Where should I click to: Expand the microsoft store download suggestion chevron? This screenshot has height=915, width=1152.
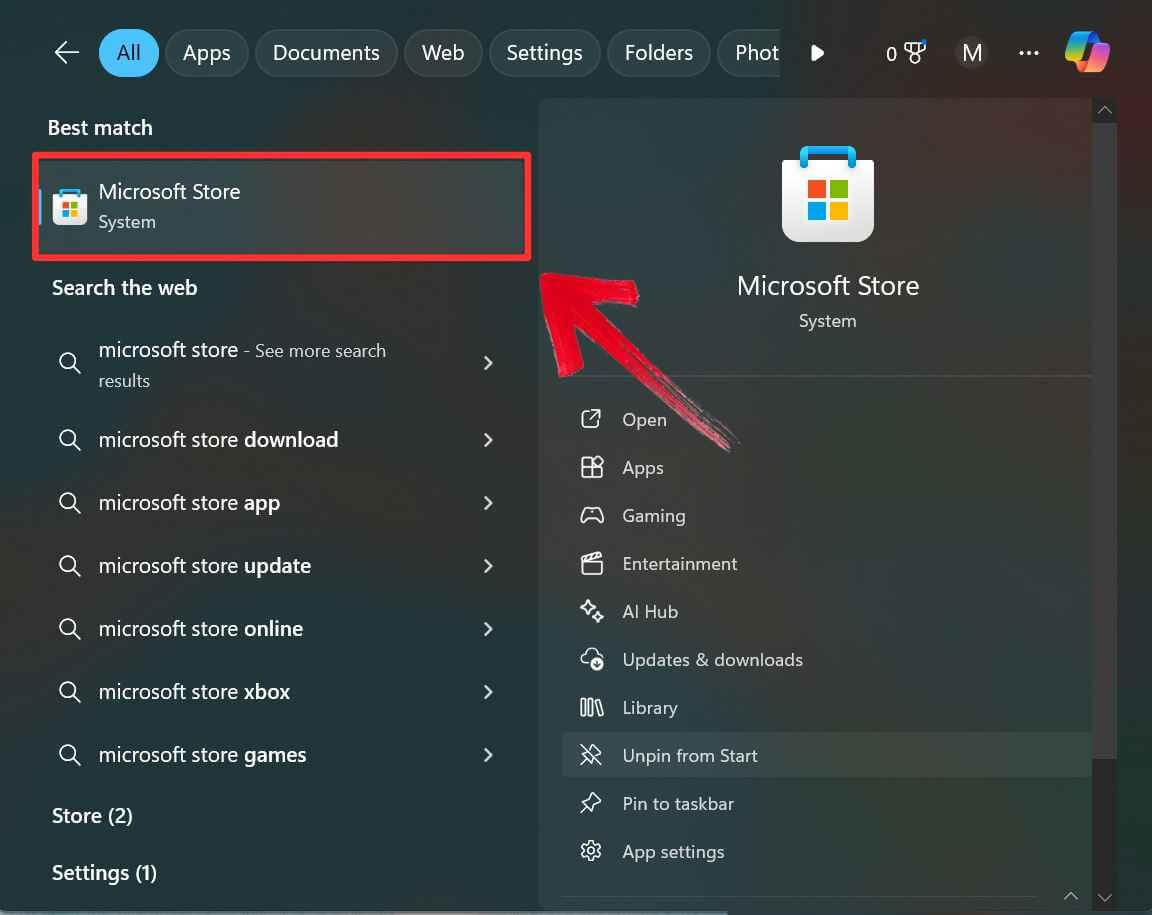(x=488, y=440)
